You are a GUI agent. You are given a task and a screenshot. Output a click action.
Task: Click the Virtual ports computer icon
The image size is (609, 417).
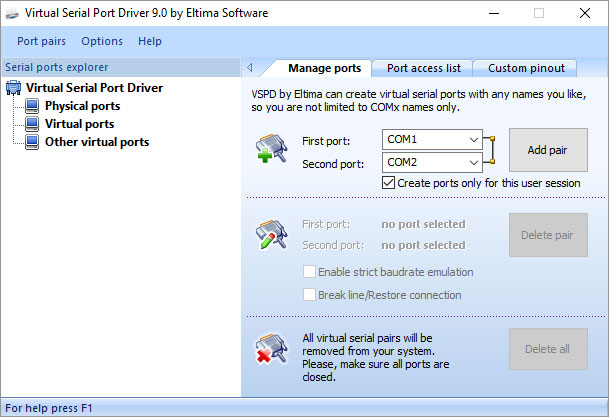tap(32, 124)
